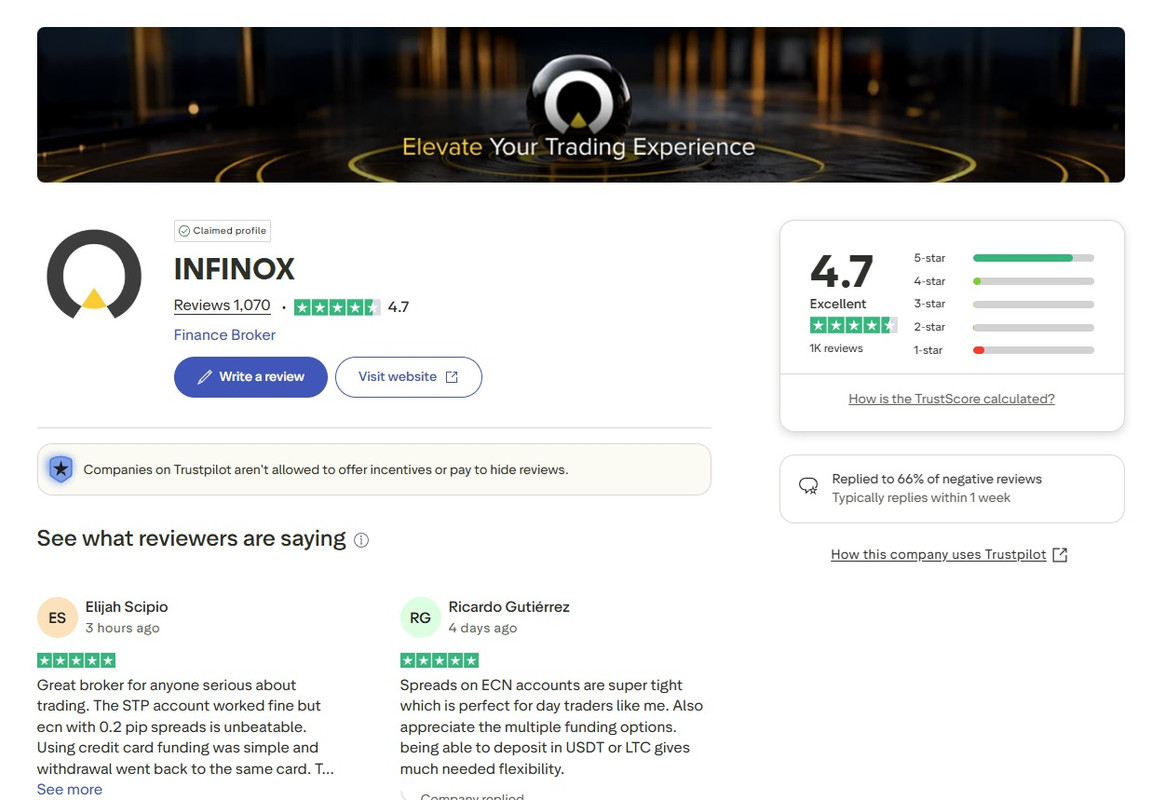Click the Companies on Trustpilot incentives notice text
1151x800 pixels.
(x=326, y=470)
